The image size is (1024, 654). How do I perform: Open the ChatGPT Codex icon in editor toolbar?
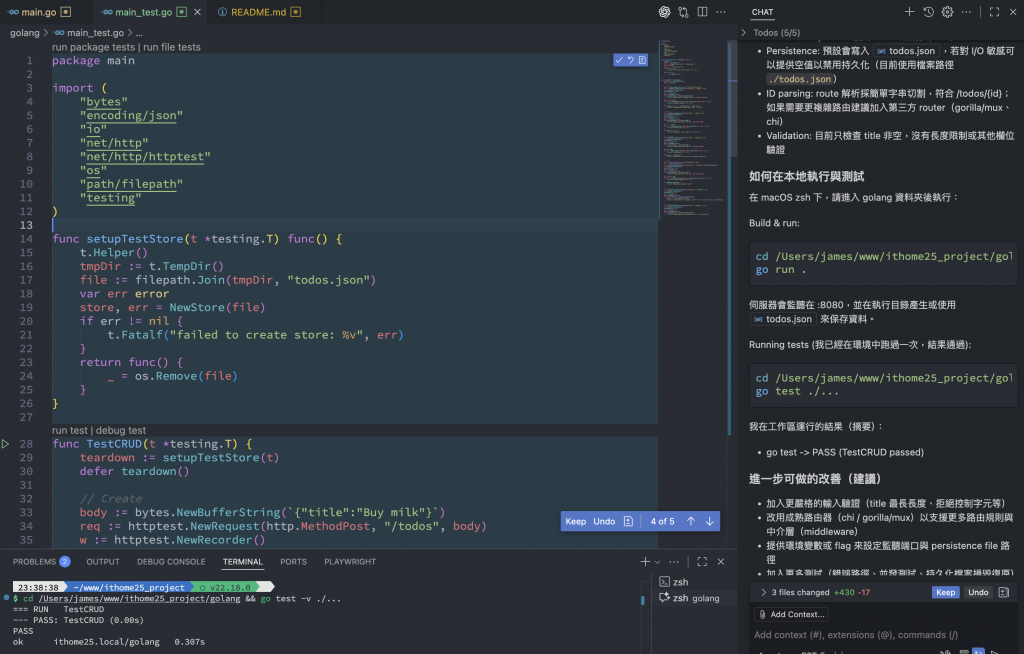[664, 12]
